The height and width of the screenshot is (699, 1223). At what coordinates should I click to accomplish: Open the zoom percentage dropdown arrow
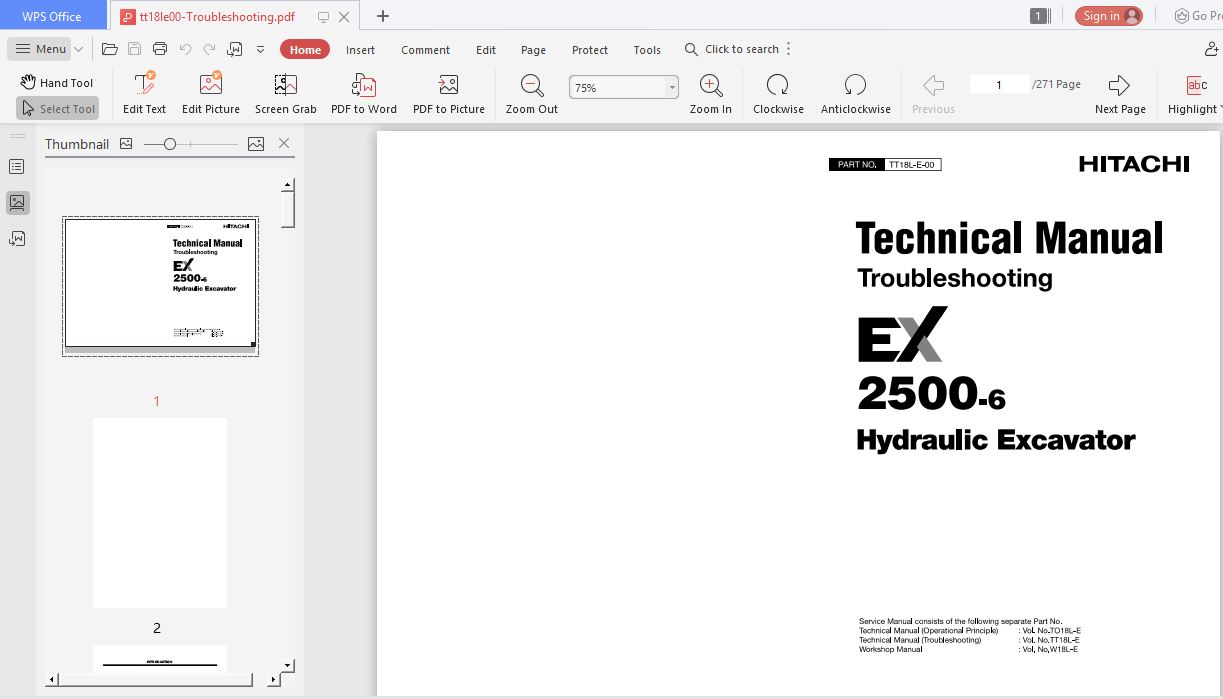[x=672, y=88]
